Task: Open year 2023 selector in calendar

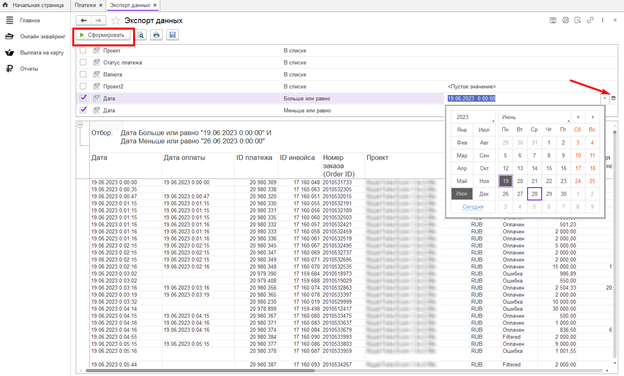Action: click(x=473, y=117)
